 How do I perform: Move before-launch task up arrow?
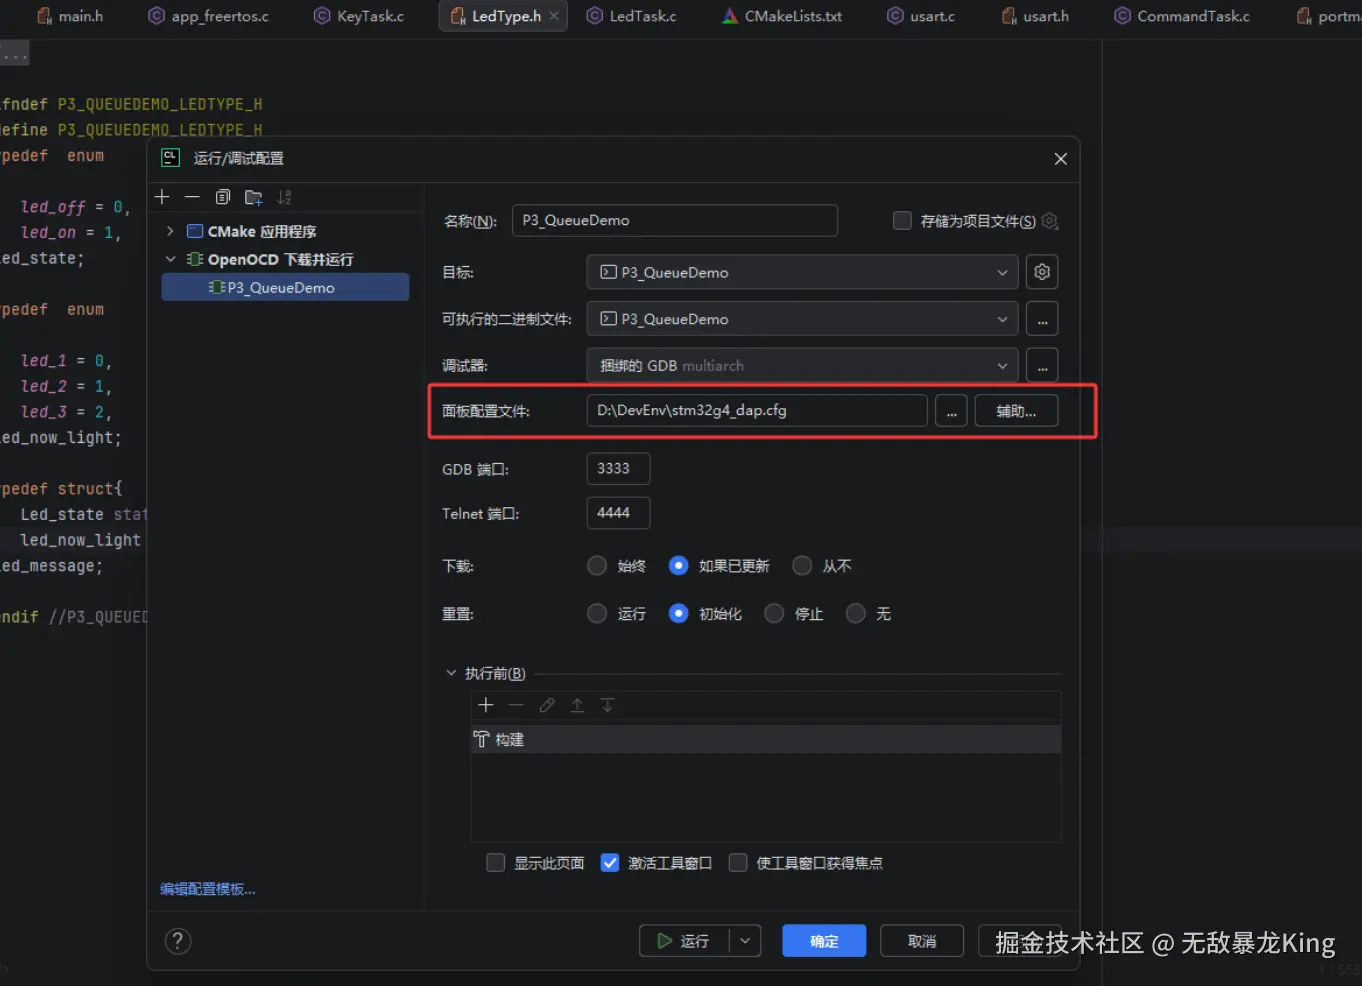point(577,705)
